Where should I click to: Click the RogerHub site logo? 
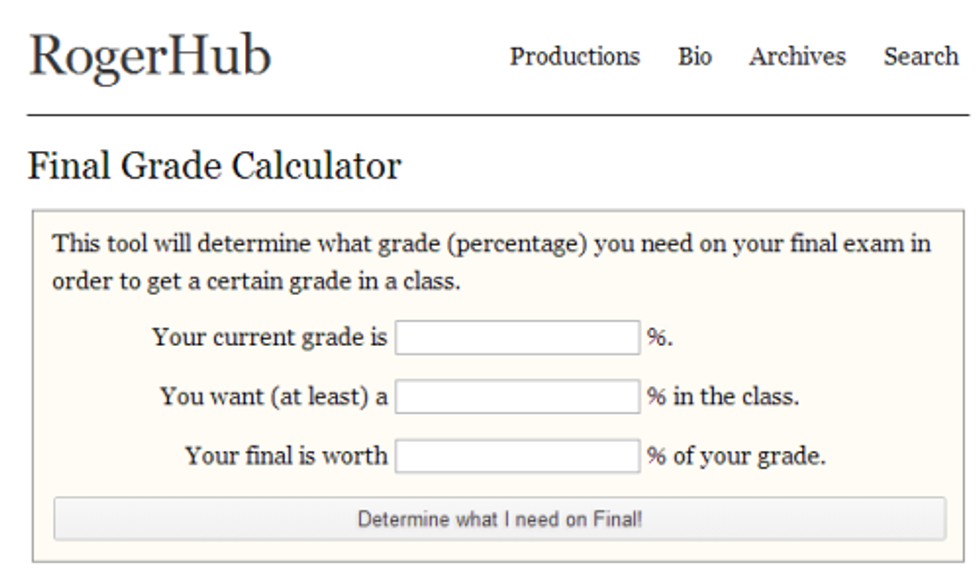(150, 56)
